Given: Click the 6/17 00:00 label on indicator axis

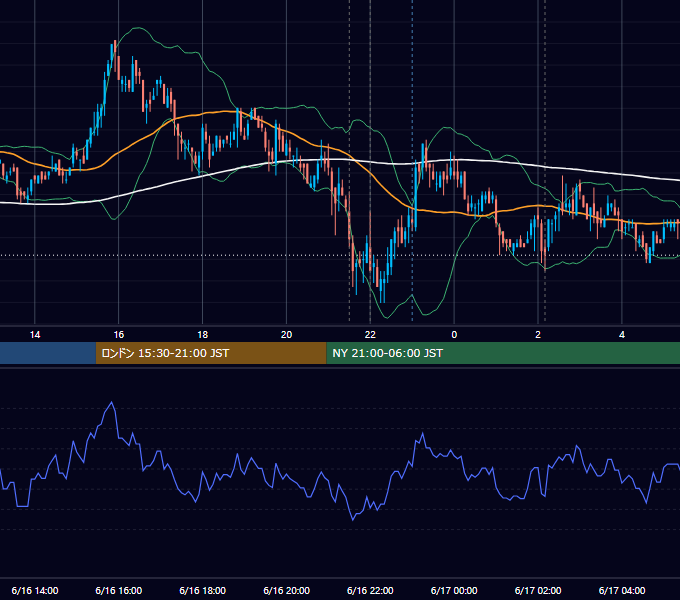Looking at the screenshot, I should [x=454, y=590].
